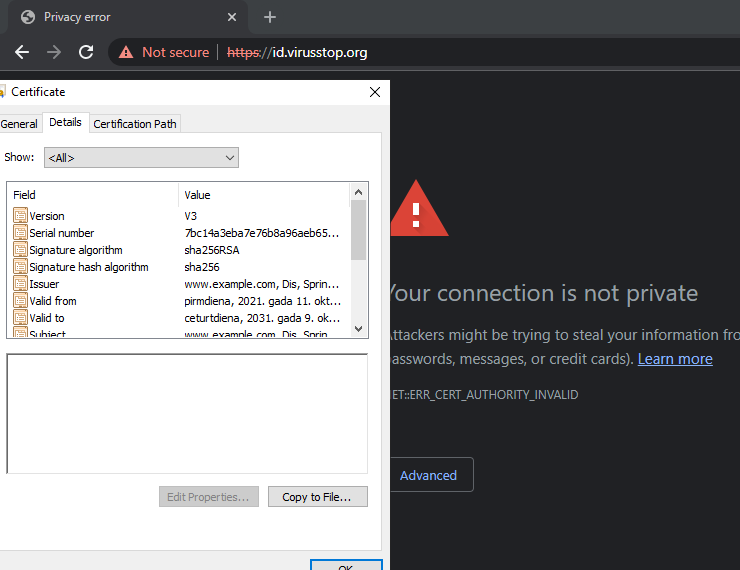Viewport: 740px width, 570px height.
Task: Click the Signature hash algorithm field icon
Action: [x=20, y=267]
